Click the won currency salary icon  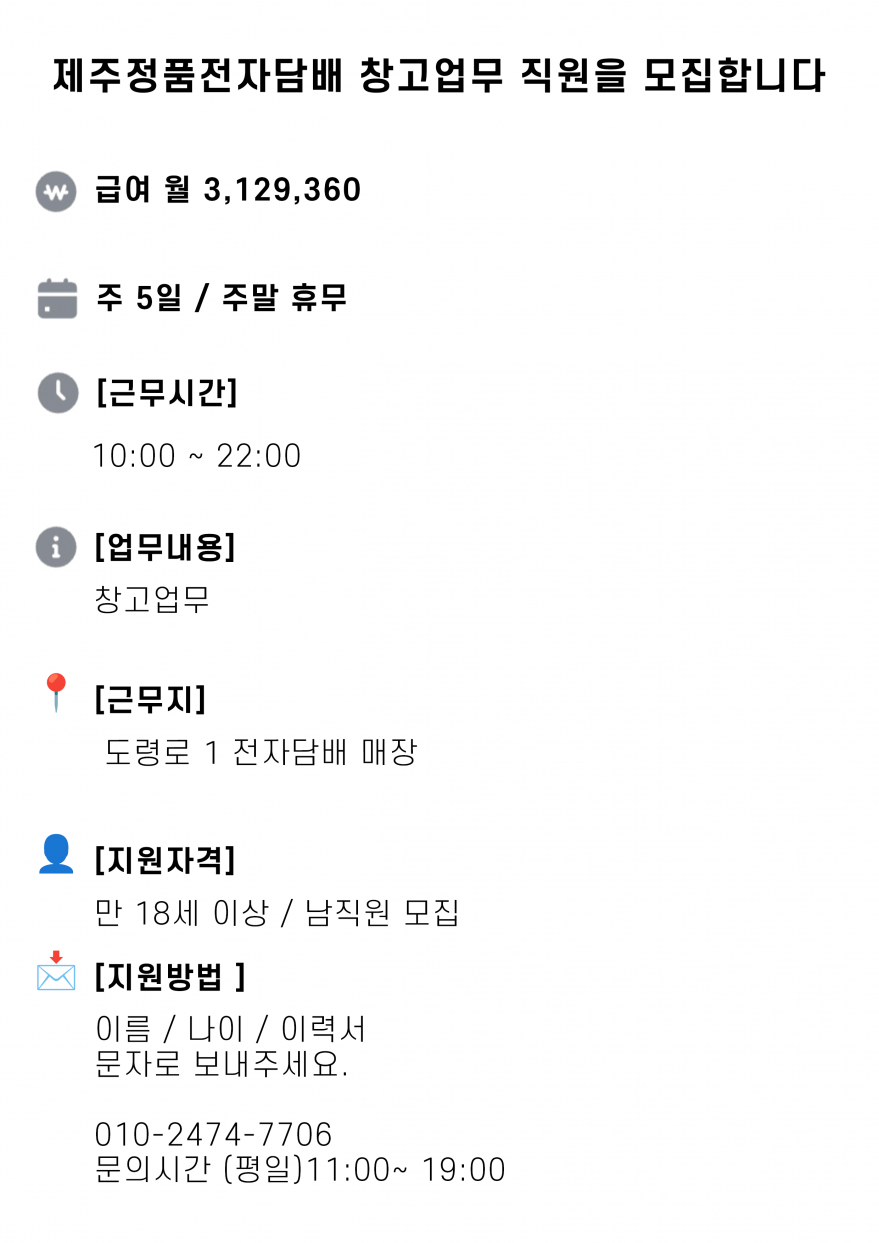pos(56,192)
